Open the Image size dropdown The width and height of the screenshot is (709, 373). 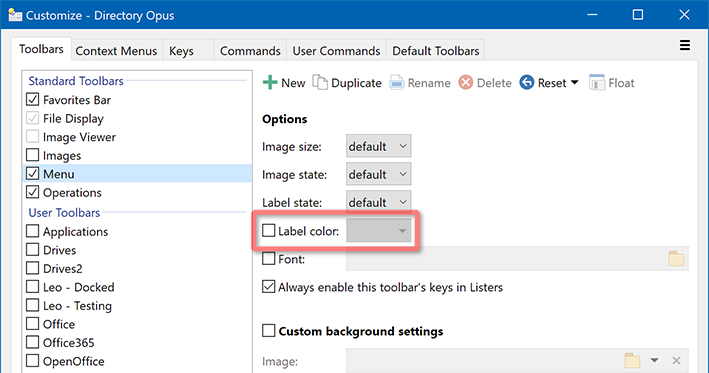[x=378, y=146]
